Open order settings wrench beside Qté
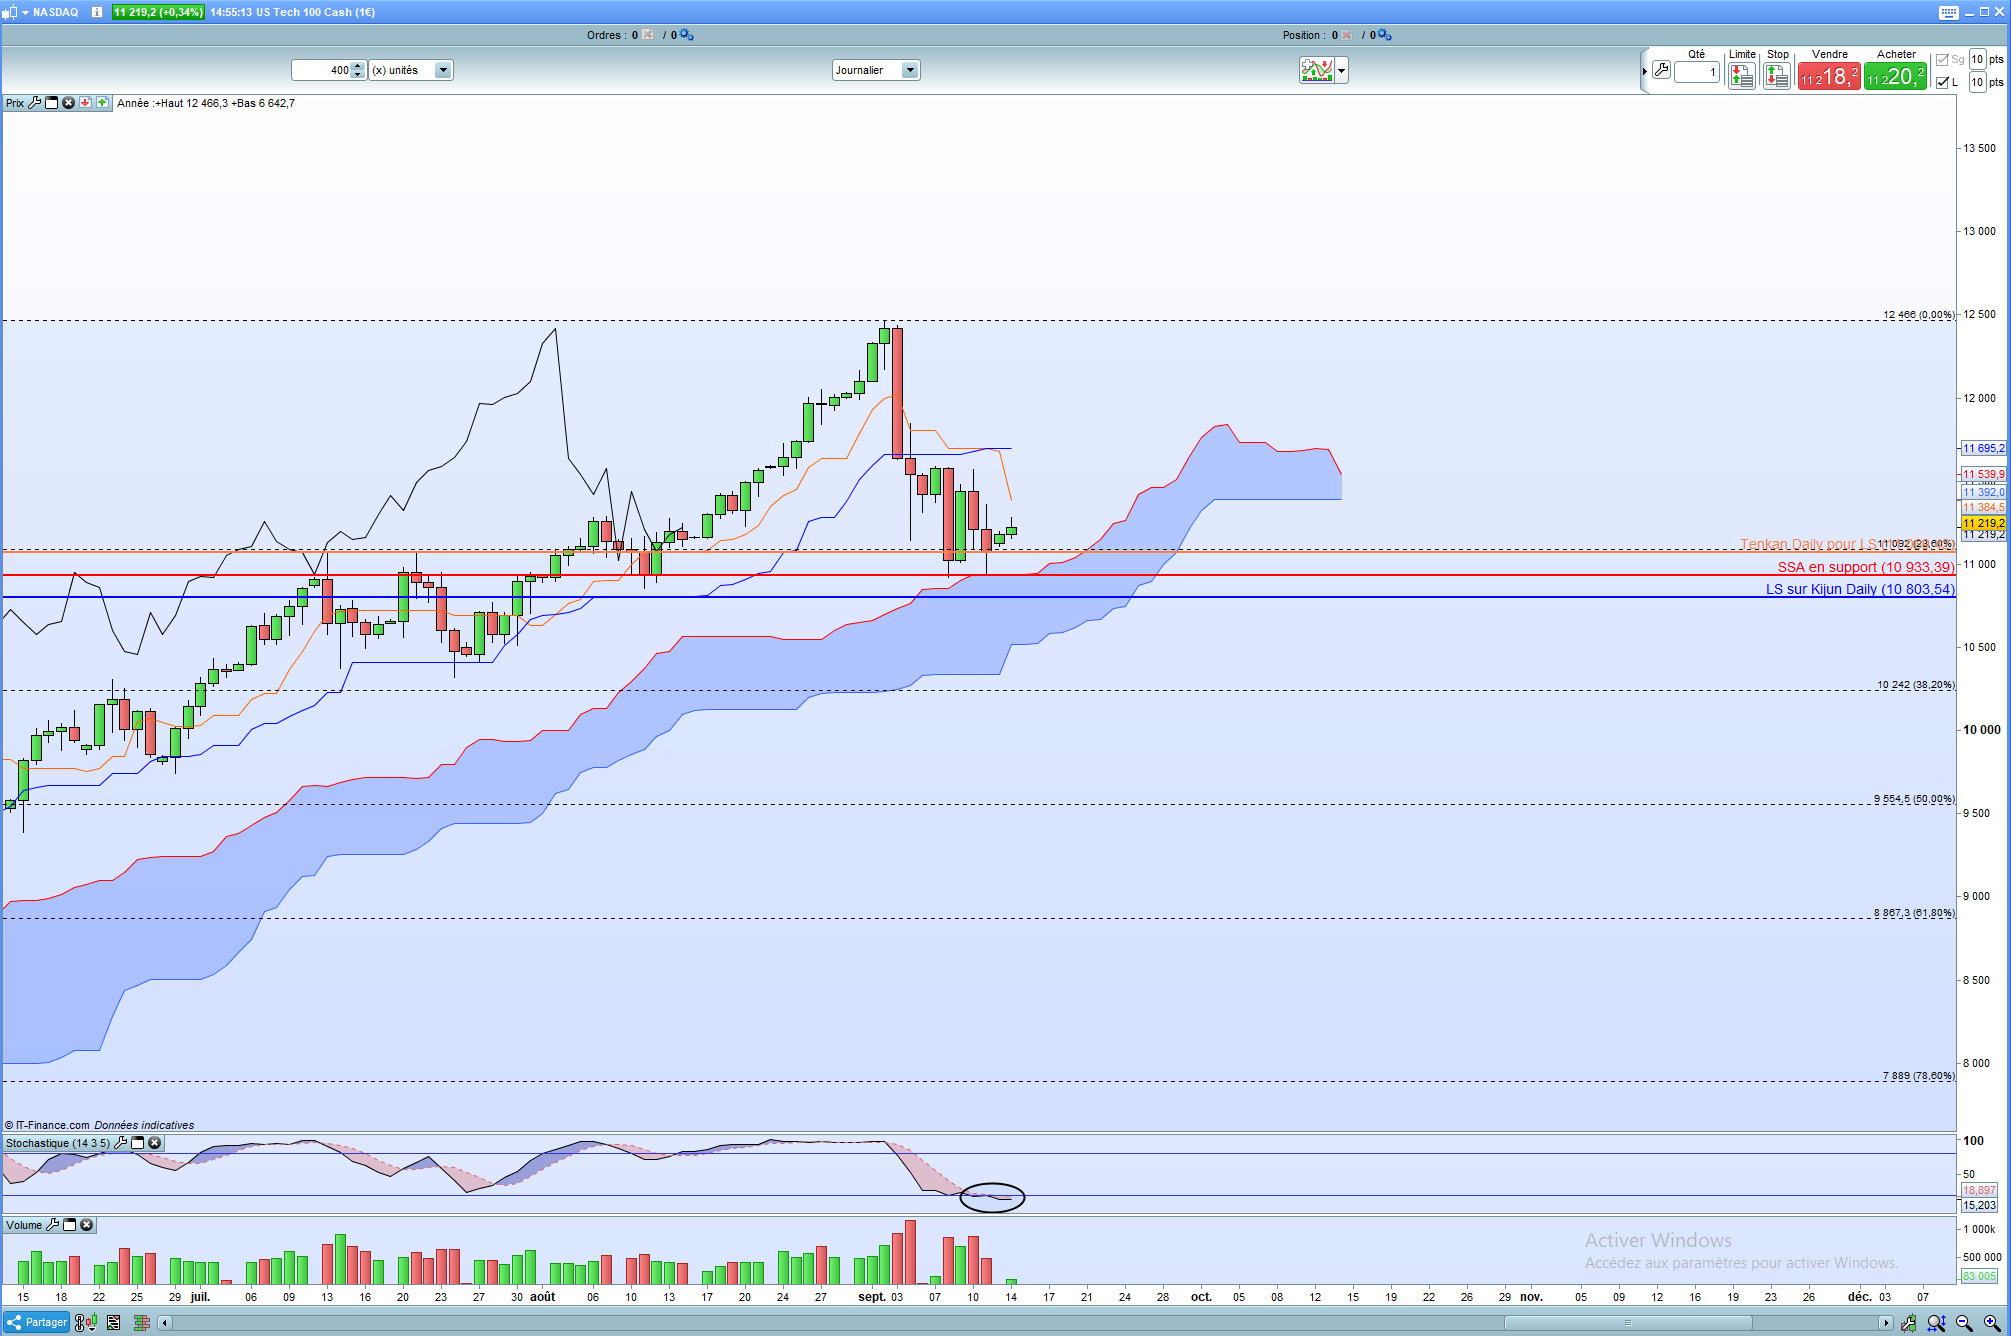2011x1336 pixels. coord(1661,70)
